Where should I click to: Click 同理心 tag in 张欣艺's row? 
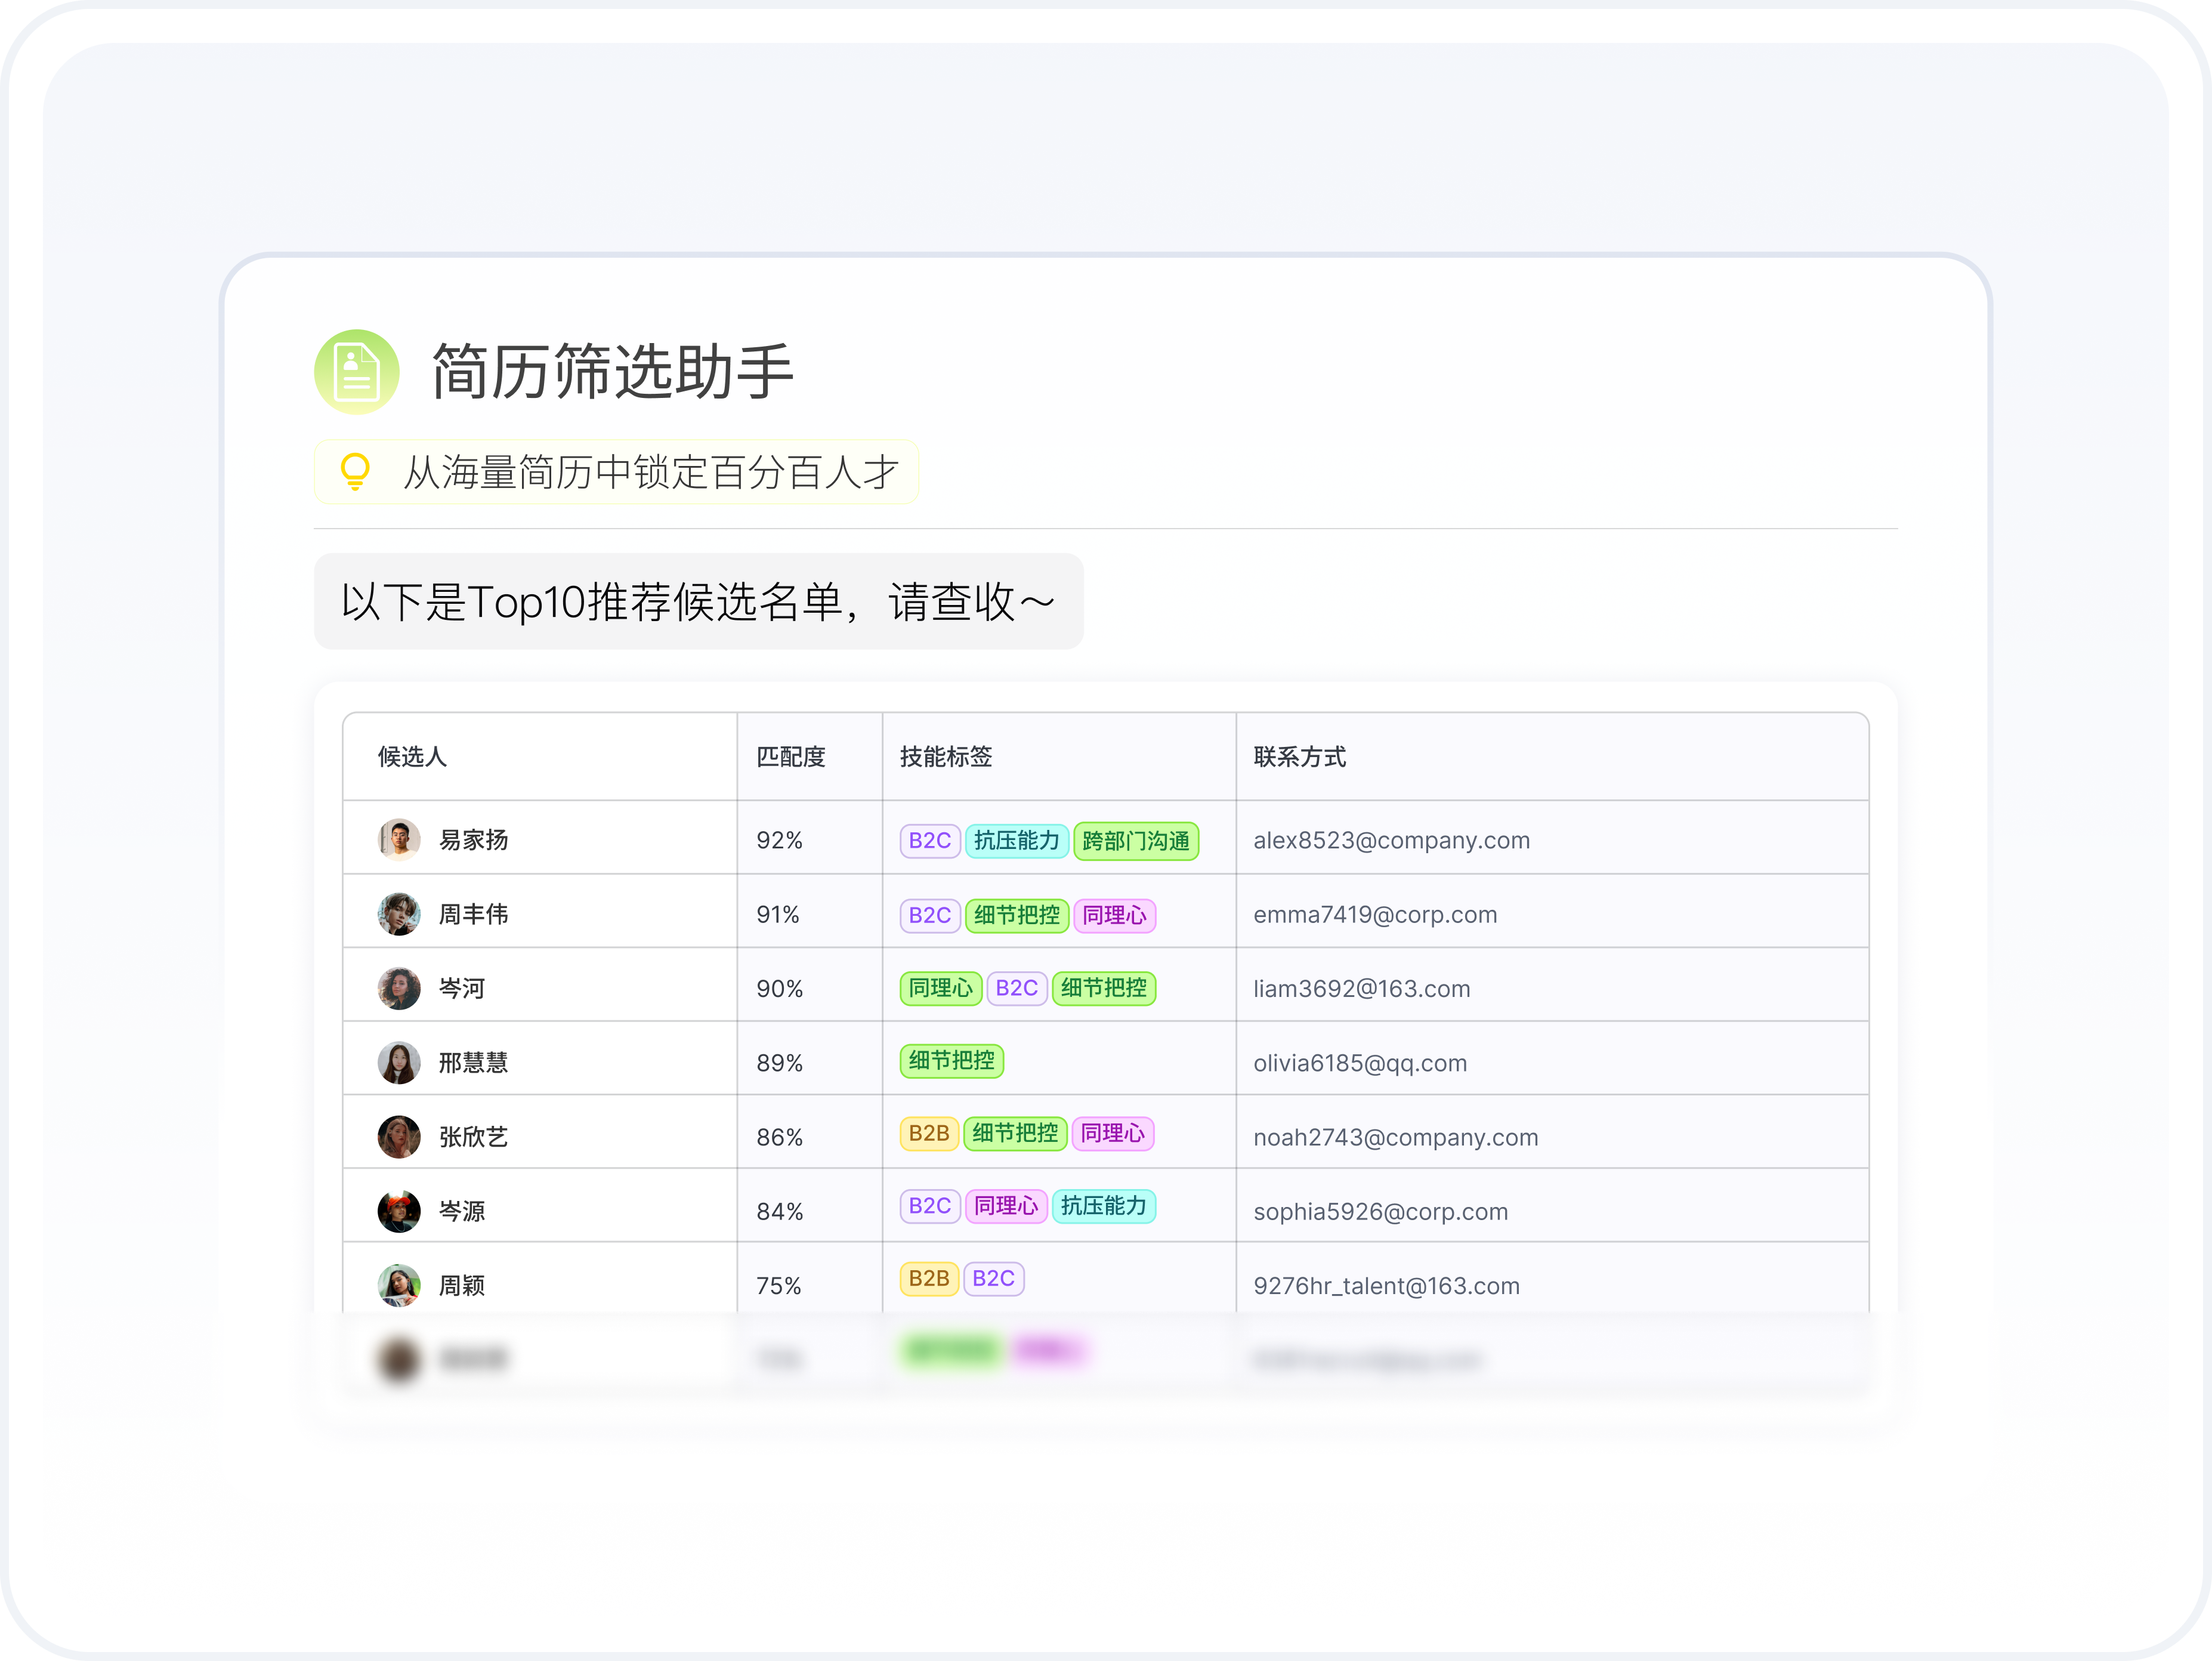(x=1113, y=1134)
